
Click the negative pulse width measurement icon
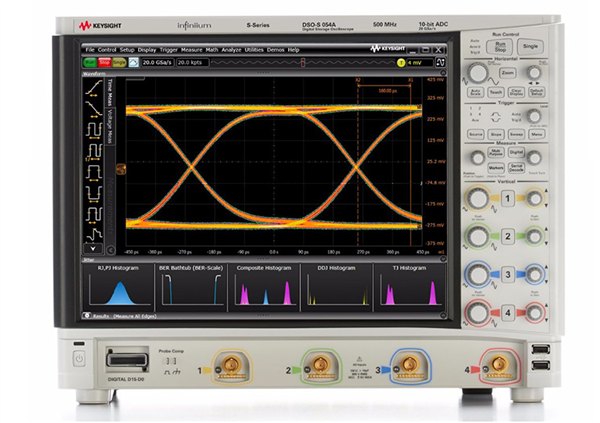click(94, 194)
